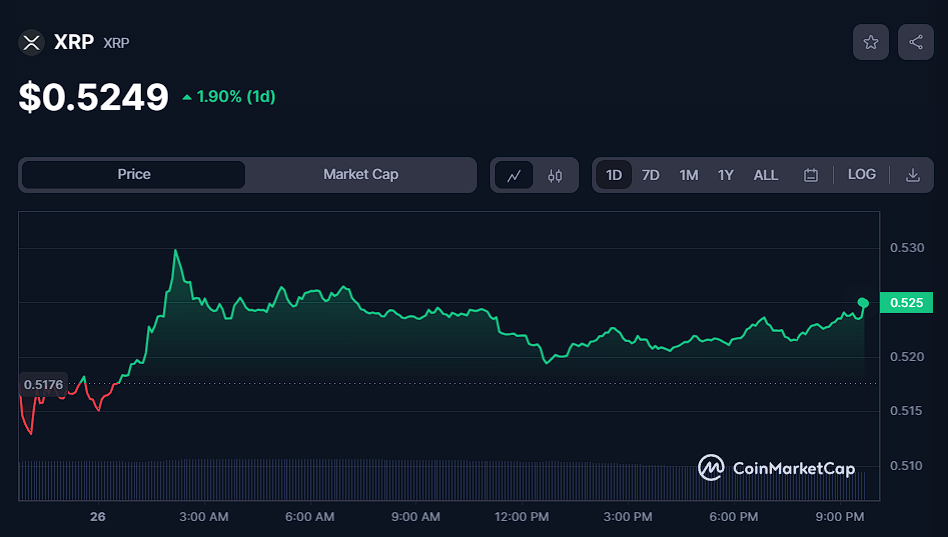Set chart range to 1M
Screen dimensions: 948x537
point(688,175)
